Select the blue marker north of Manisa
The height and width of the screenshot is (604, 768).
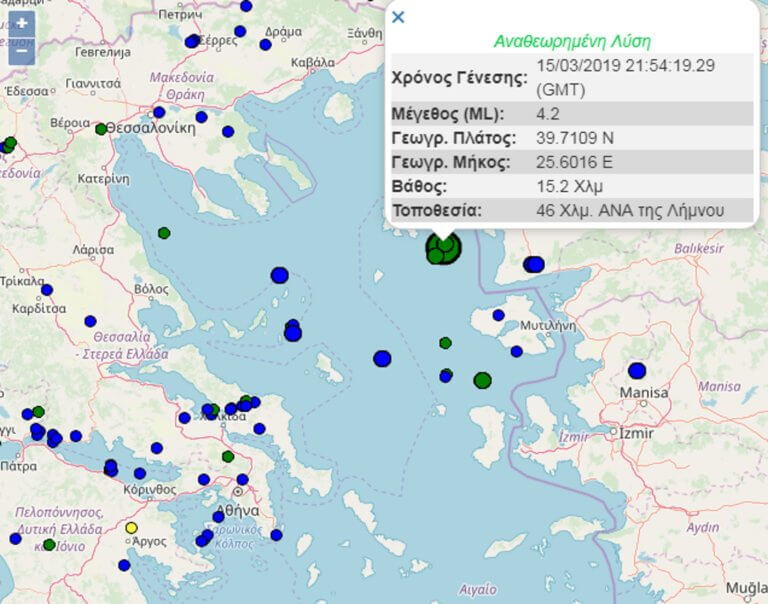637,371
